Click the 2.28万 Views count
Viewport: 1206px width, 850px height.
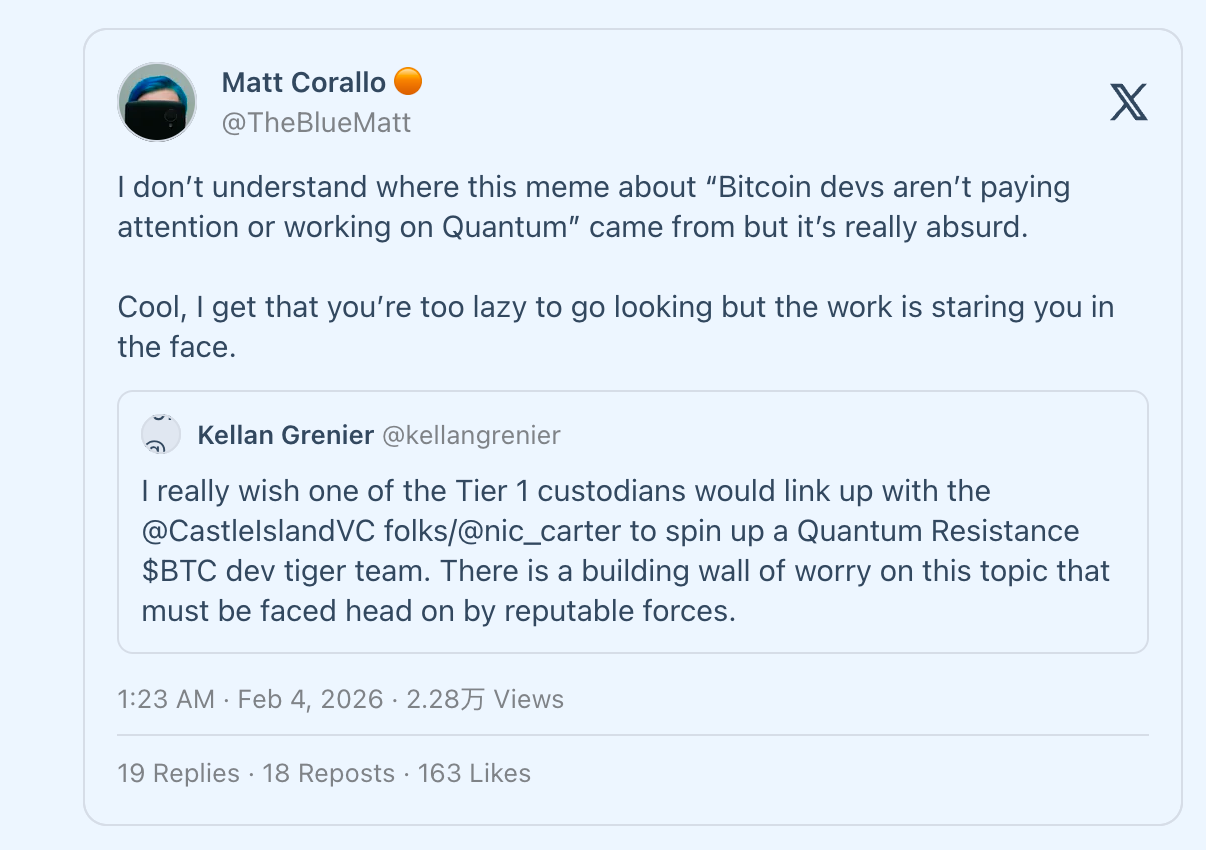(485, 699)
